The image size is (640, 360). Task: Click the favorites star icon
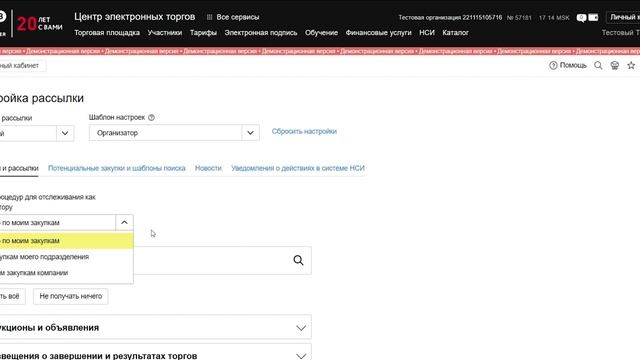point(631,65)
